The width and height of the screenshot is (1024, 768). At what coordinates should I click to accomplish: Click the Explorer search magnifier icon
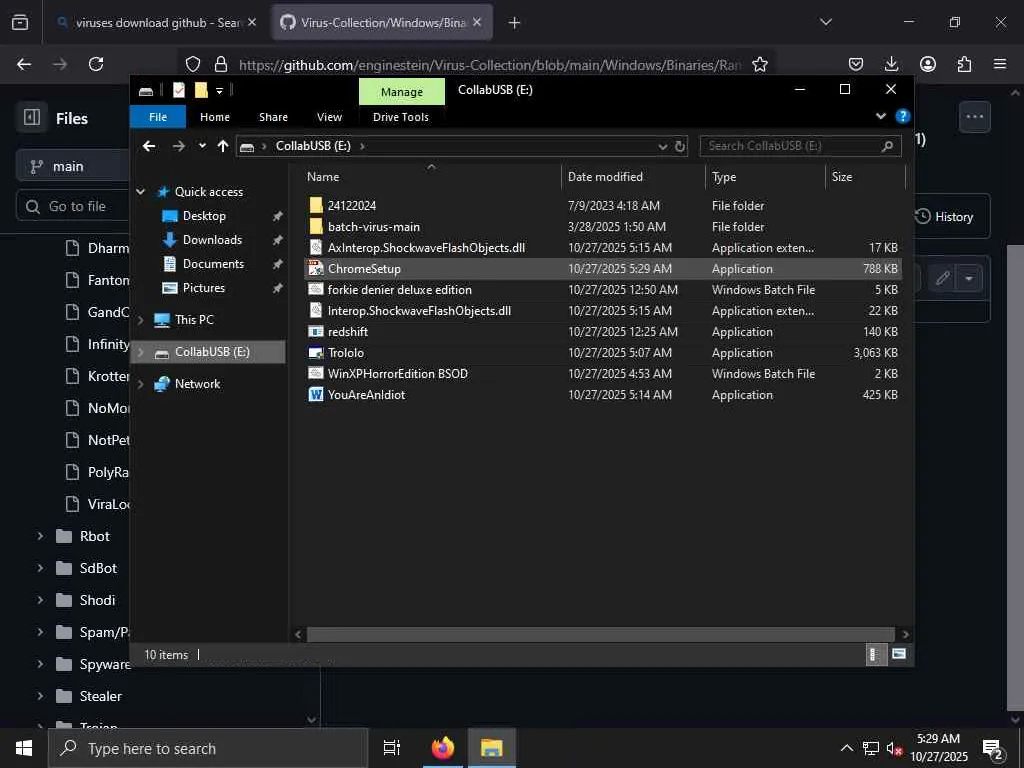pyautogui.click(x=887, y=146)
